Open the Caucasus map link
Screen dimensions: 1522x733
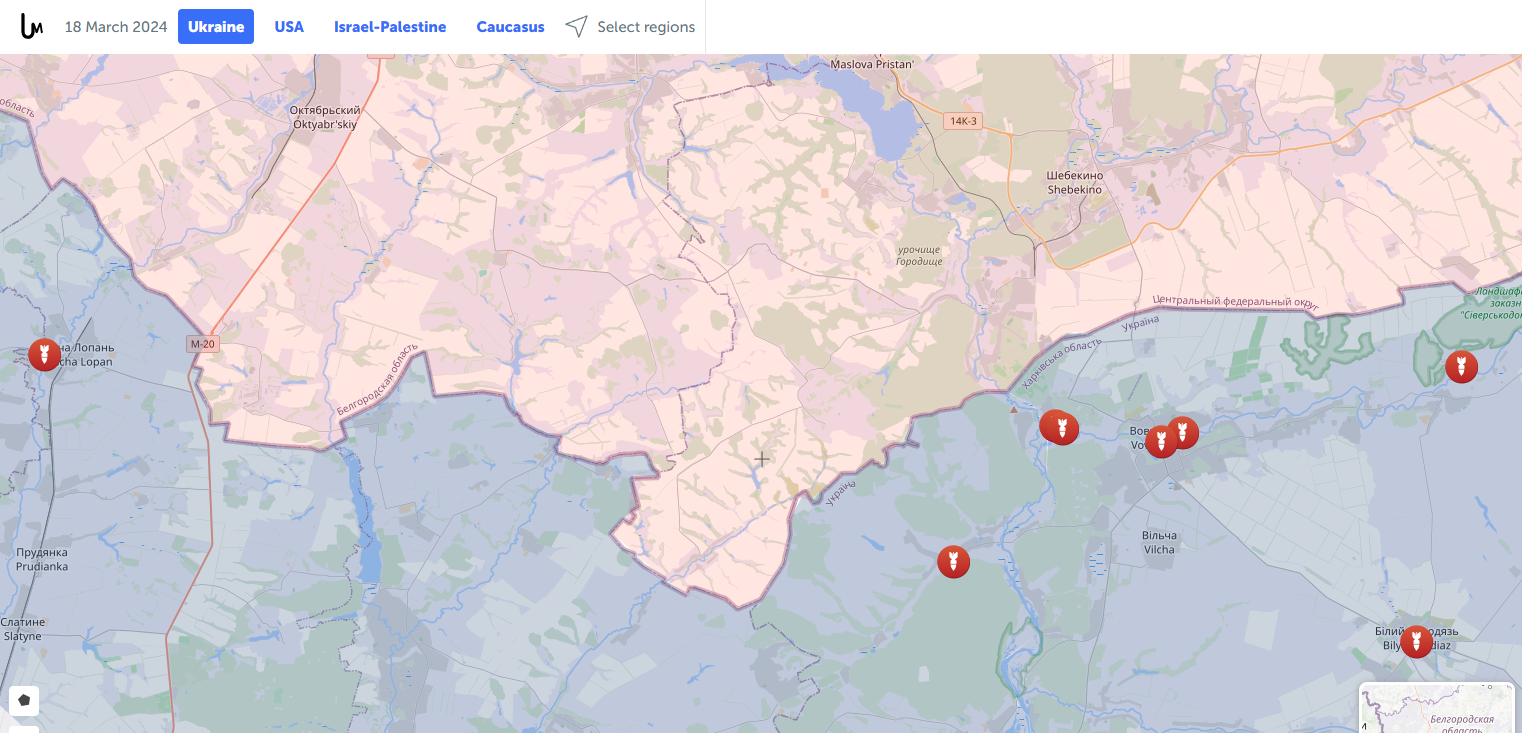(510, 27)
